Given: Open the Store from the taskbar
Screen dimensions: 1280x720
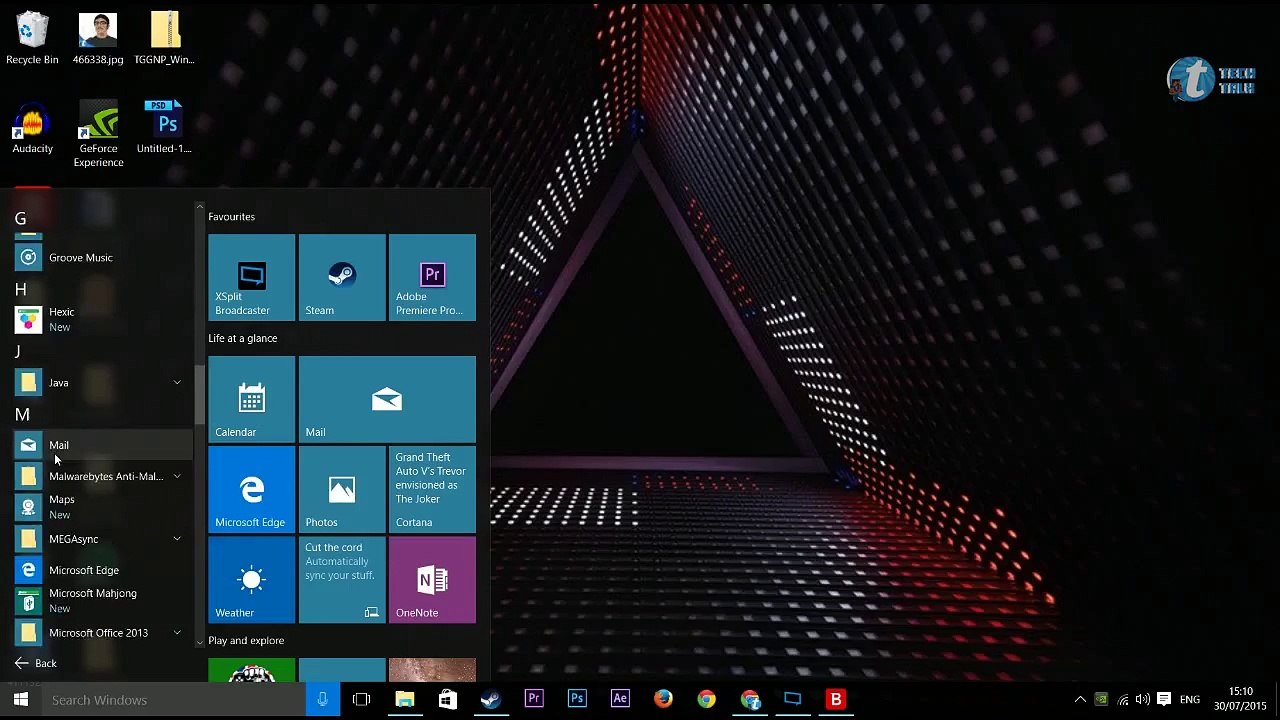Looking at the screenshot, I should (x=448, y=700).
